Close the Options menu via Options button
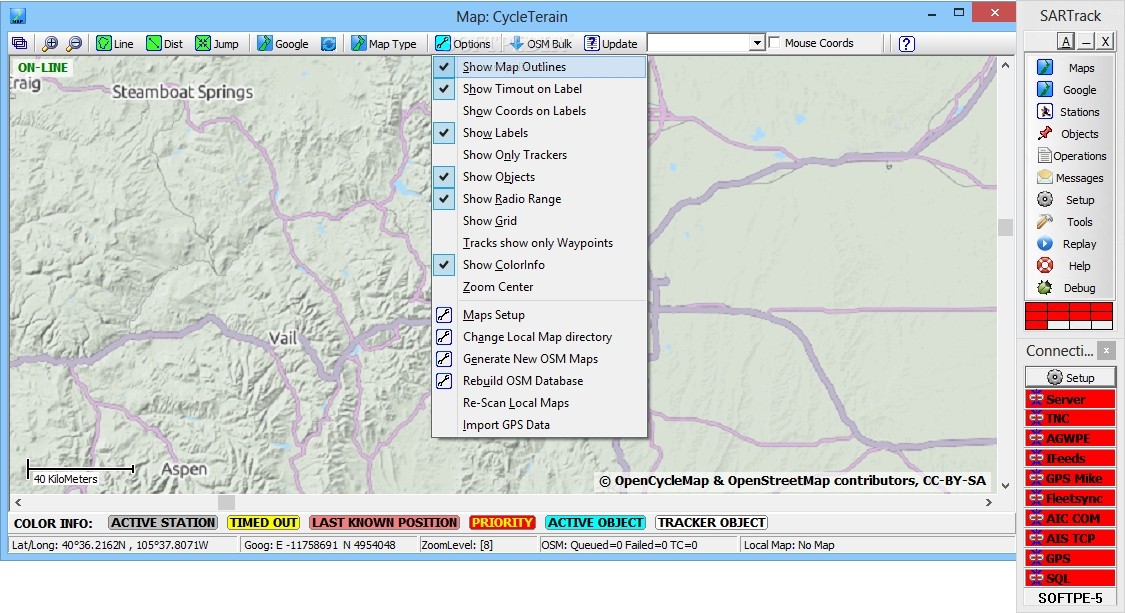 tap(463, 44)
